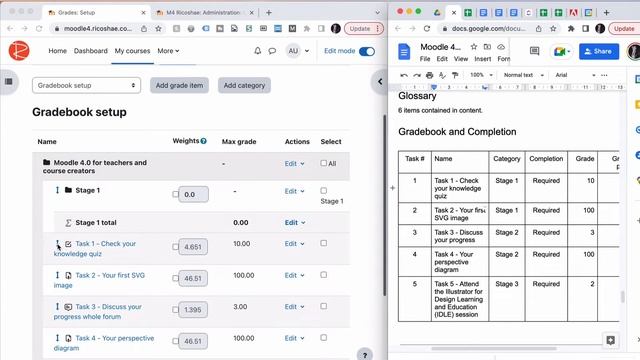Screen dimensions: 640x360
Task: Check the Select All checkbox
Action: tap(324, 163)
